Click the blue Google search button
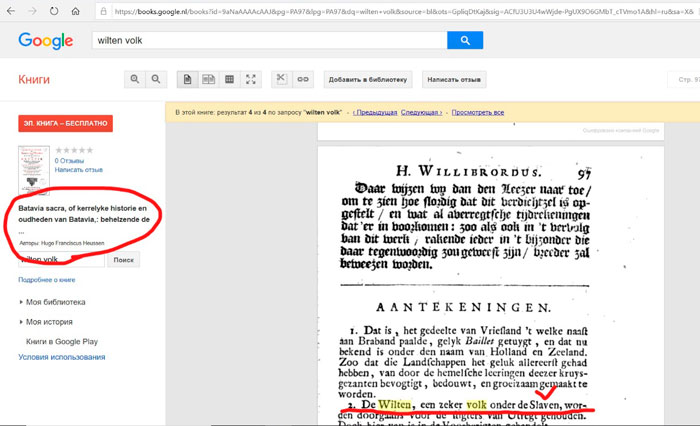 [x=465, y=41]
